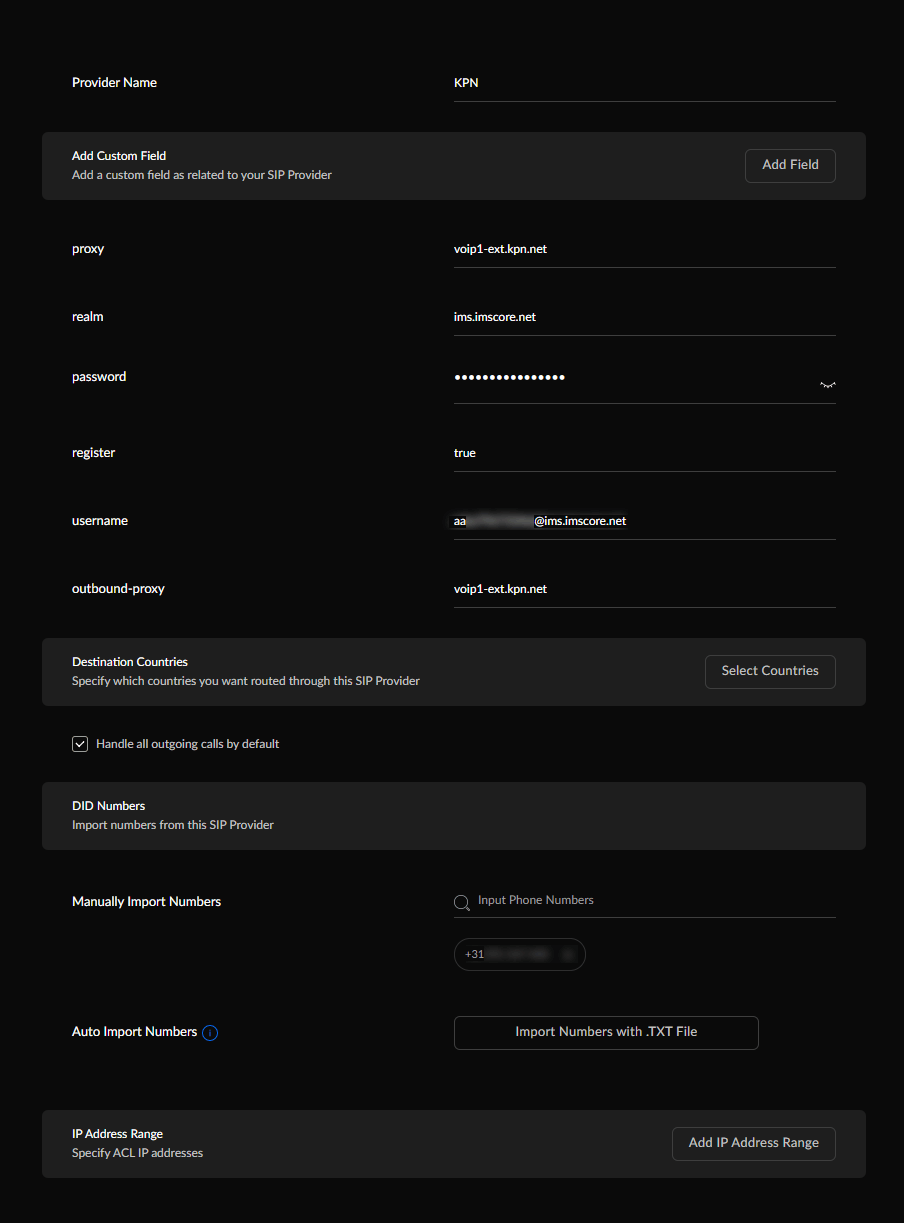Click Import Numbers with .TXT File
Image resolution: width=904 pixels, height=1223 pixels.
click(606, 1032)
